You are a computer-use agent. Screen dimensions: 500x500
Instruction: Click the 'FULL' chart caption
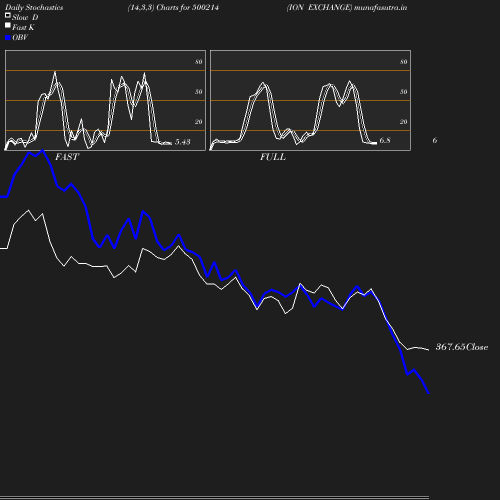pos(273,157)
